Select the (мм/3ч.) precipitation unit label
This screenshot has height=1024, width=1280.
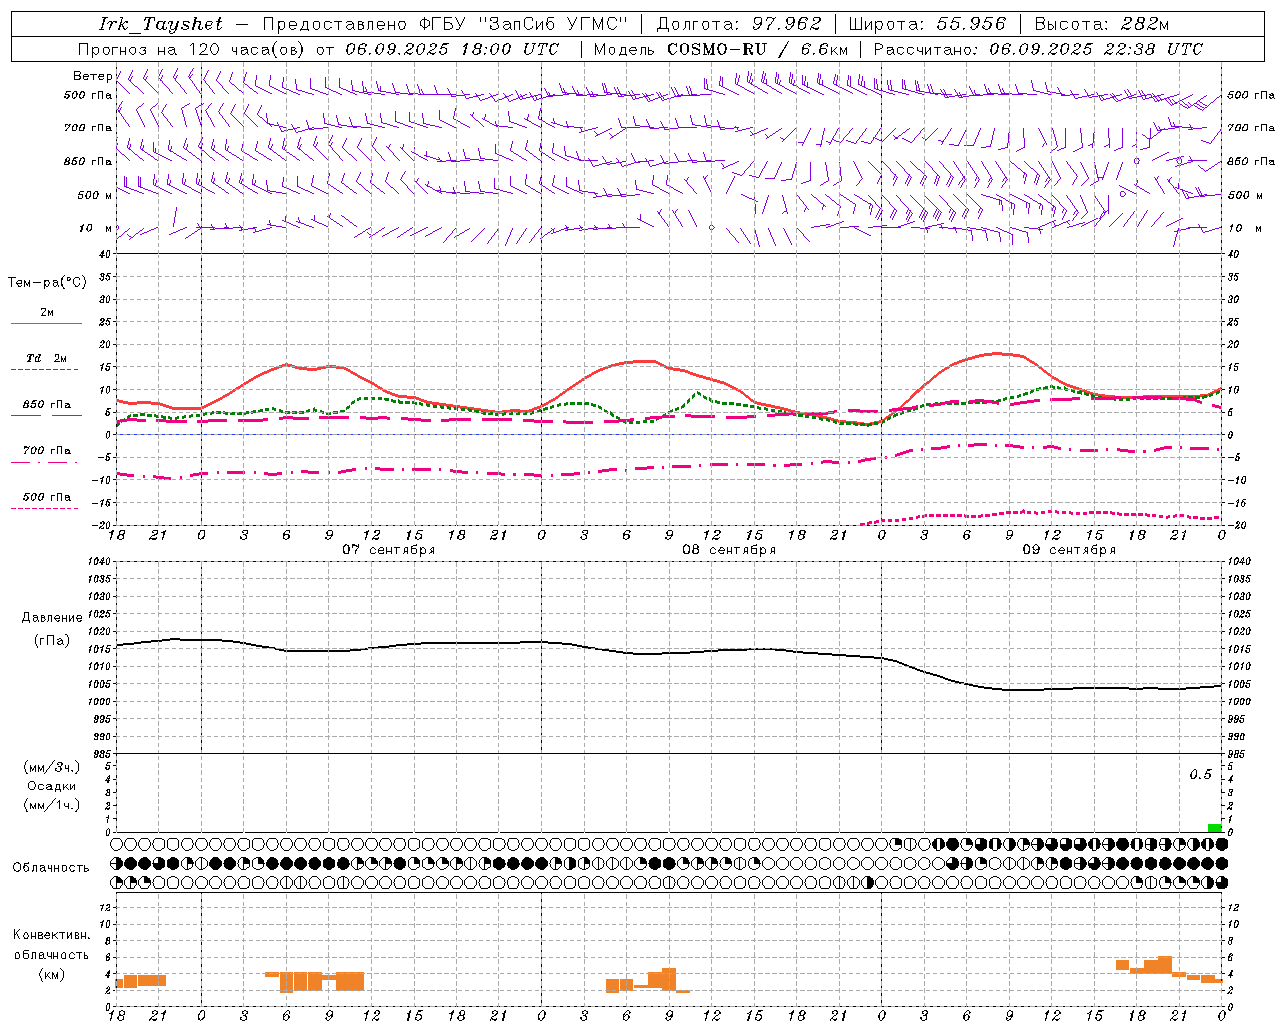click(x=53, y=767)
